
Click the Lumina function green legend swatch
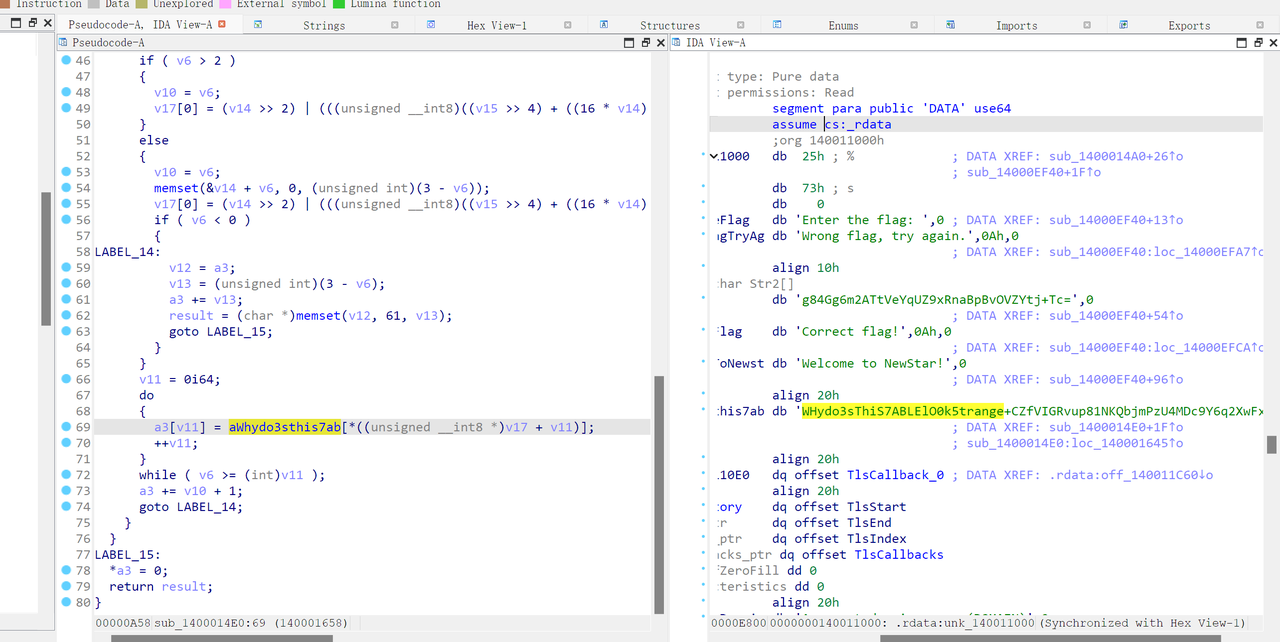[x=339, y=4]
